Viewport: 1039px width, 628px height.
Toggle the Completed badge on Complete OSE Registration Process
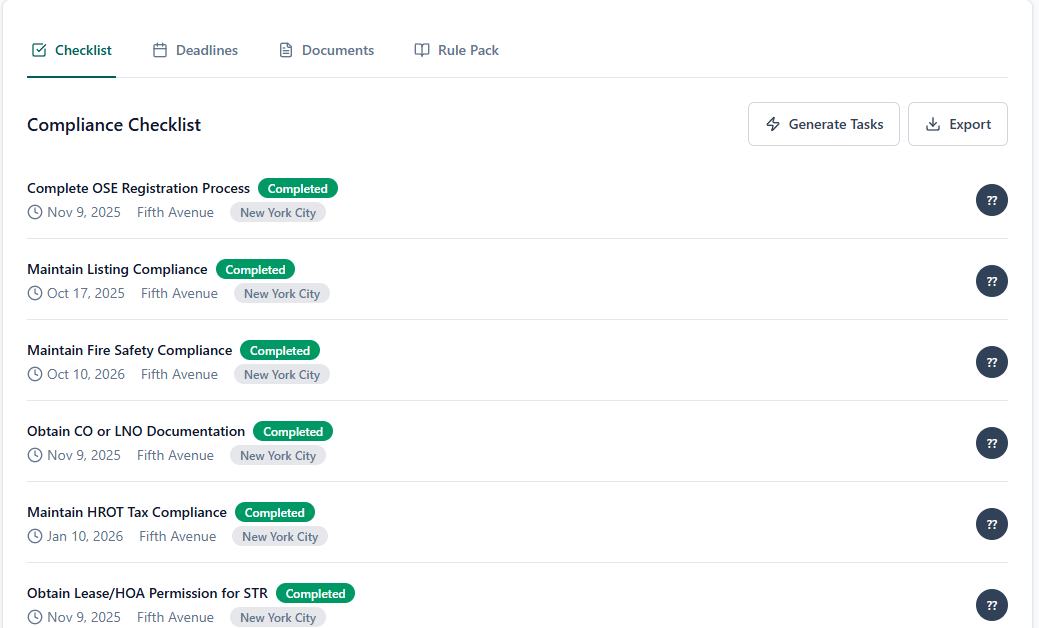[297, 188]
